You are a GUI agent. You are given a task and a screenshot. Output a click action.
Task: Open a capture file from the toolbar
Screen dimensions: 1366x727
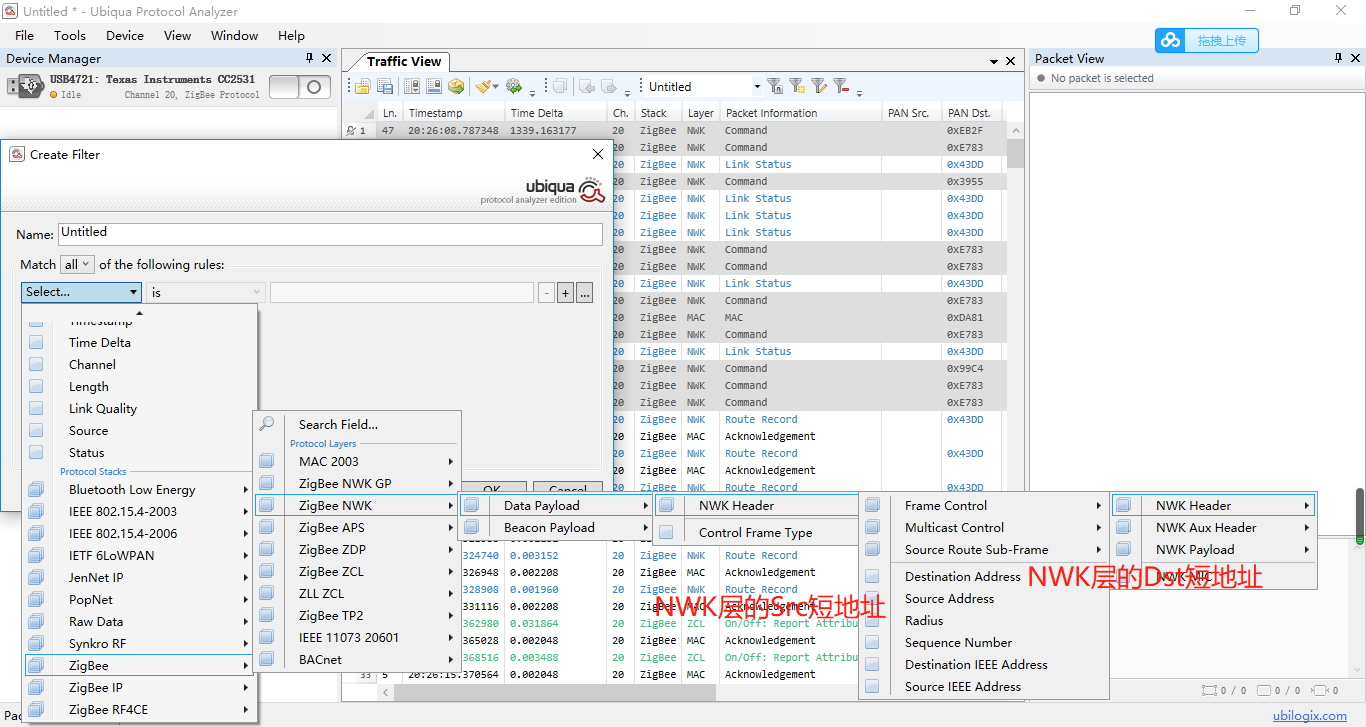click(362, 86)
